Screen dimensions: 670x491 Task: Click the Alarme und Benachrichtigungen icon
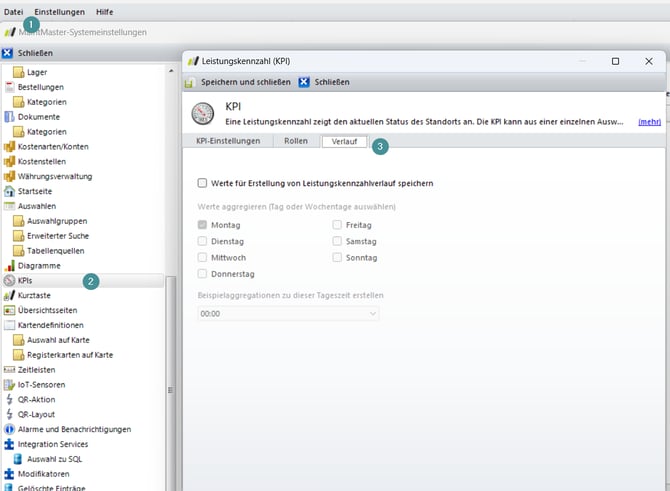(x=10, y=429)
